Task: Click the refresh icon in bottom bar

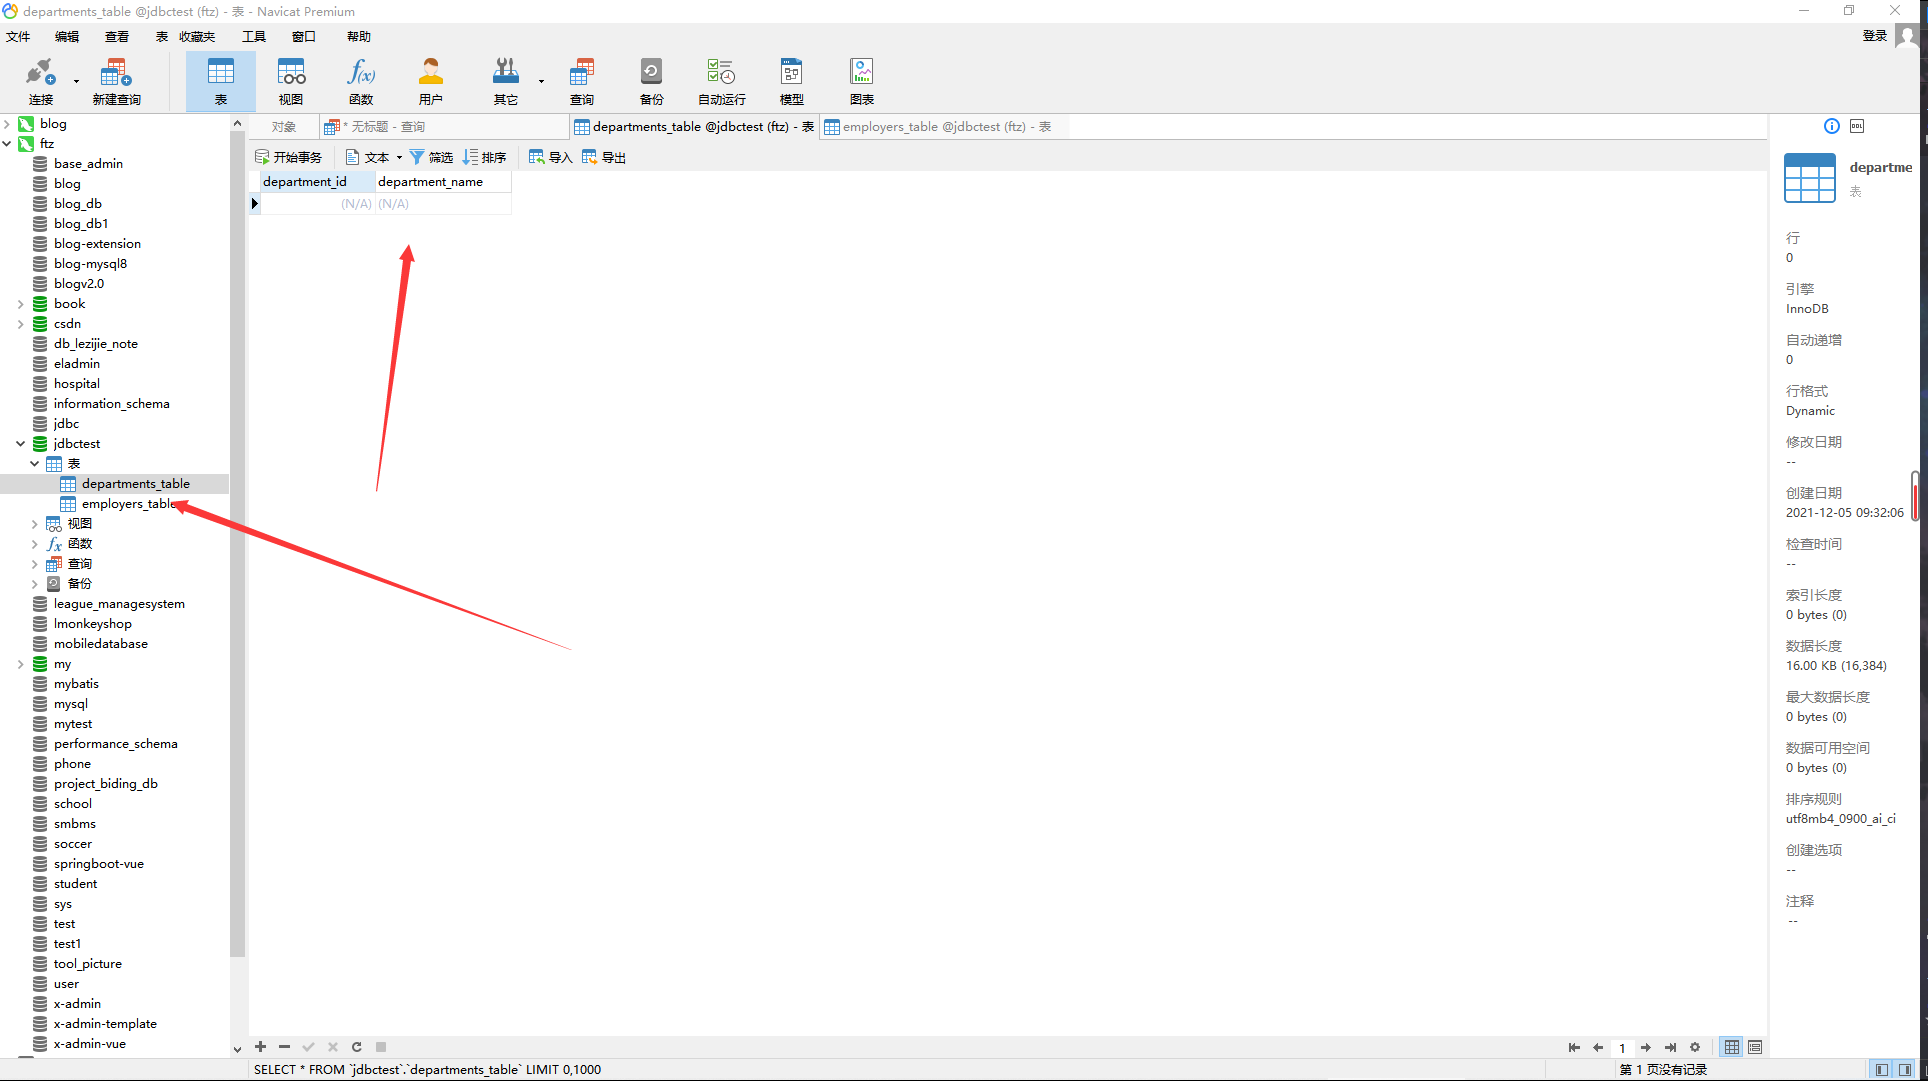Action: pyautogui.click(x=356, y=1047)
